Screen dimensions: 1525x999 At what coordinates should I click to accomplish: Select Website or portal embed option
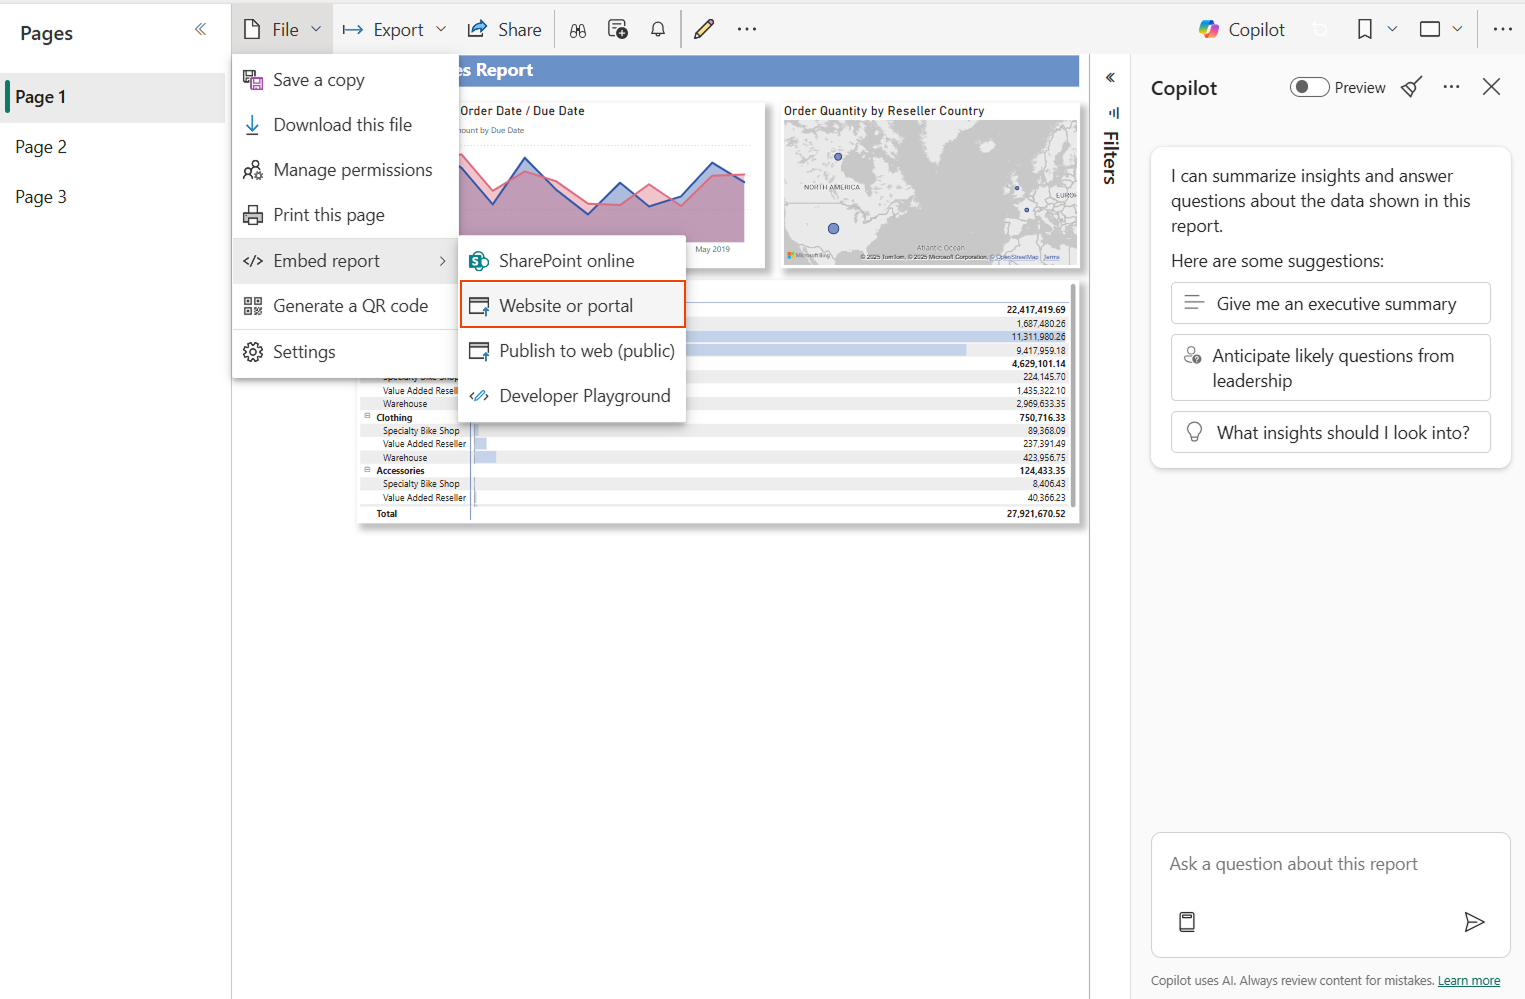tap(572, 305)
